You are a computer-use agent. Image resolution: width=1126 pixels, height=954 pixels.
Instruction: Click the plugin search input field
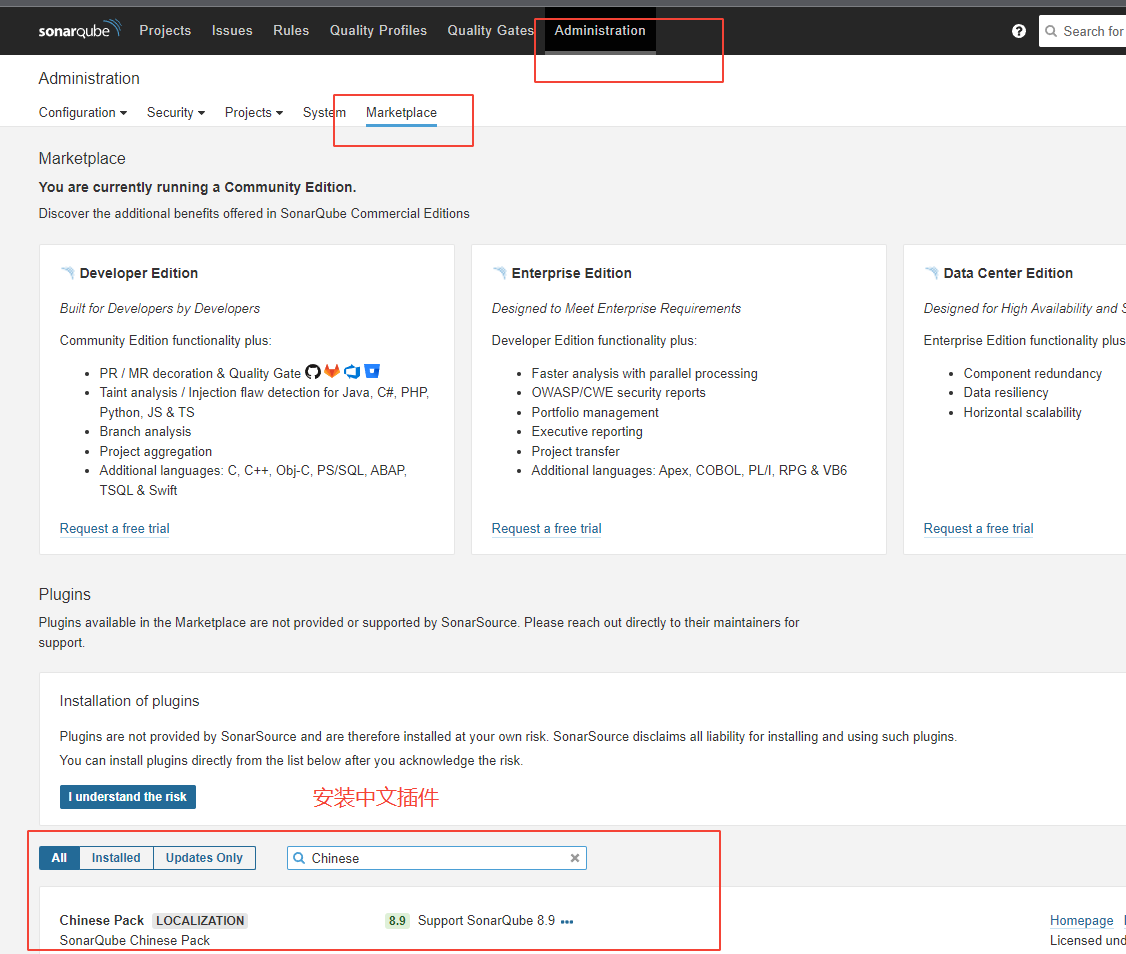coord(437,858)
